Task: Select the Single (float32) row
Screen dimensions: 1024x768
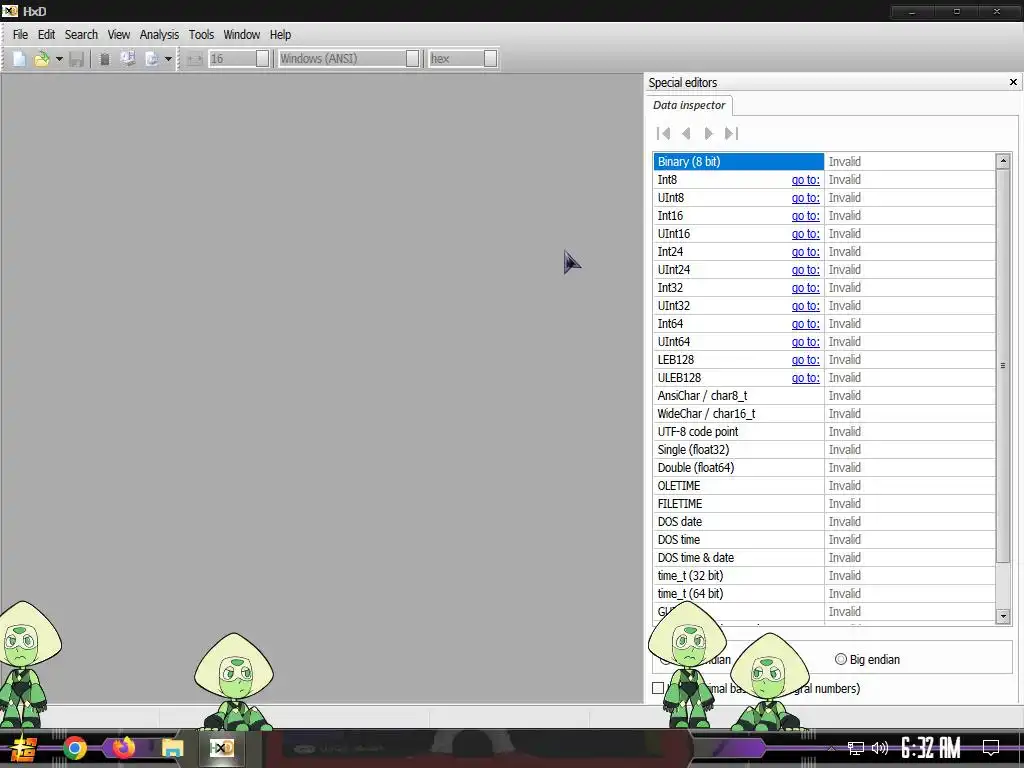Action: click(824, 449)
